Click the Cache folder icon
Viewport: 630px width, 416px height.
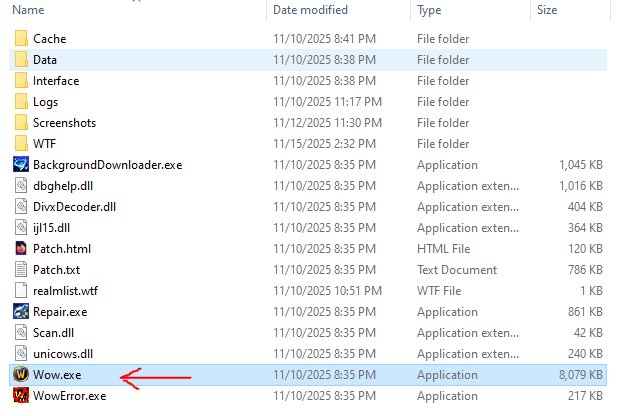tap(21, 39)
